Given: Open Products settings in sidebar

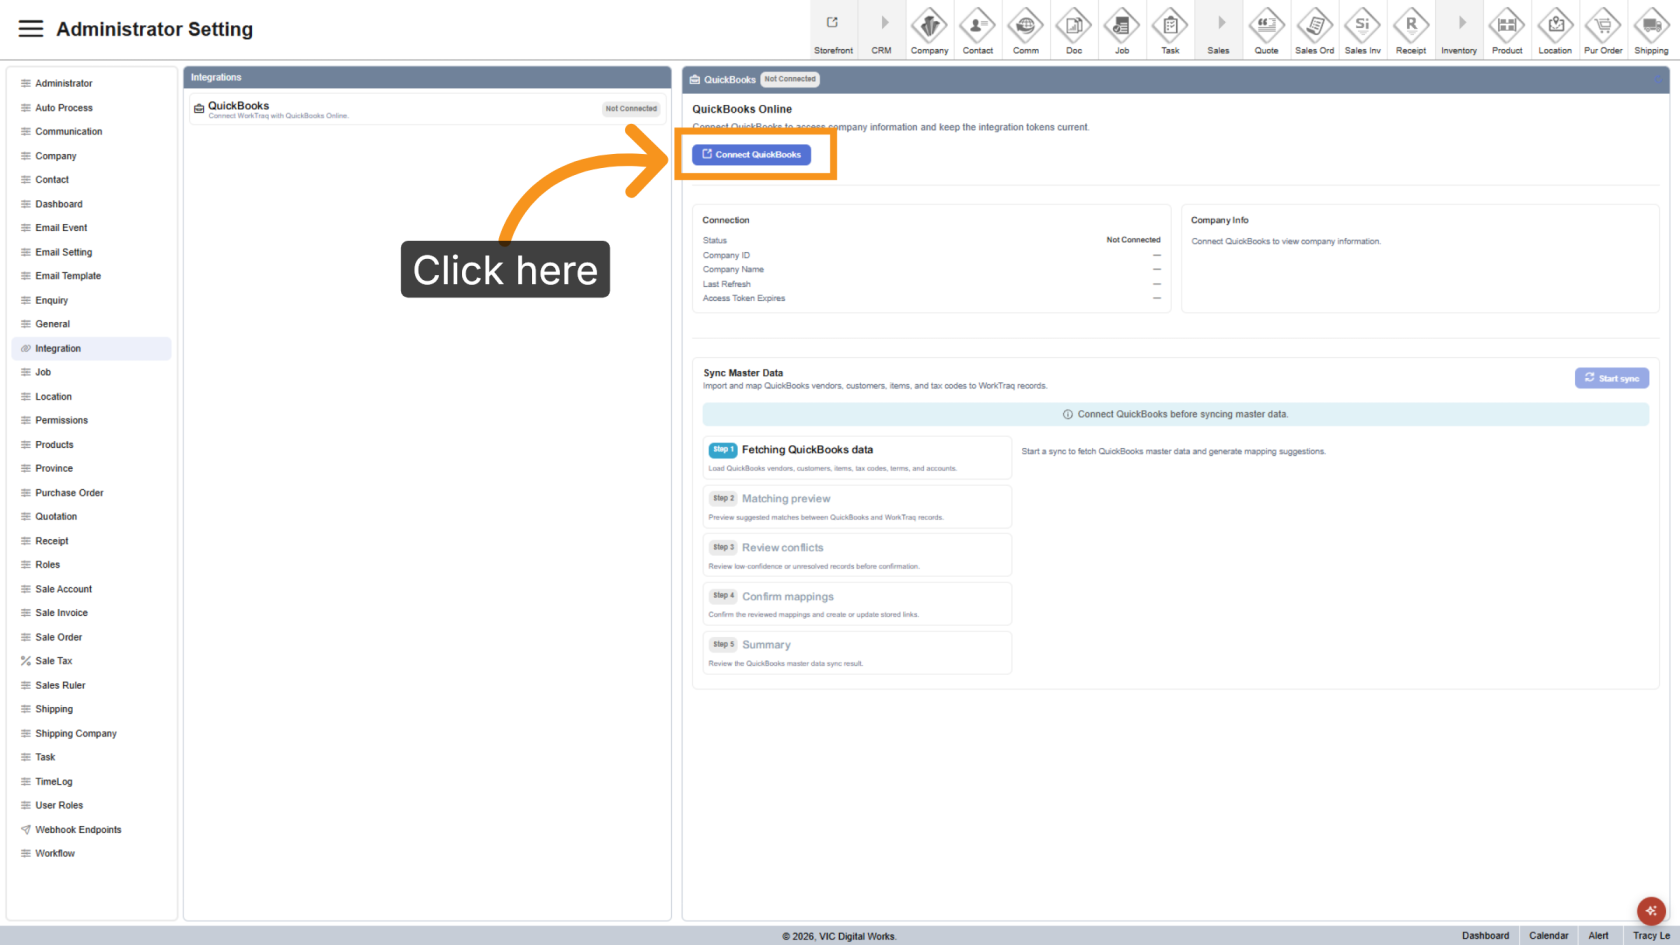Looking at the screenshot, I should point(91,444).
